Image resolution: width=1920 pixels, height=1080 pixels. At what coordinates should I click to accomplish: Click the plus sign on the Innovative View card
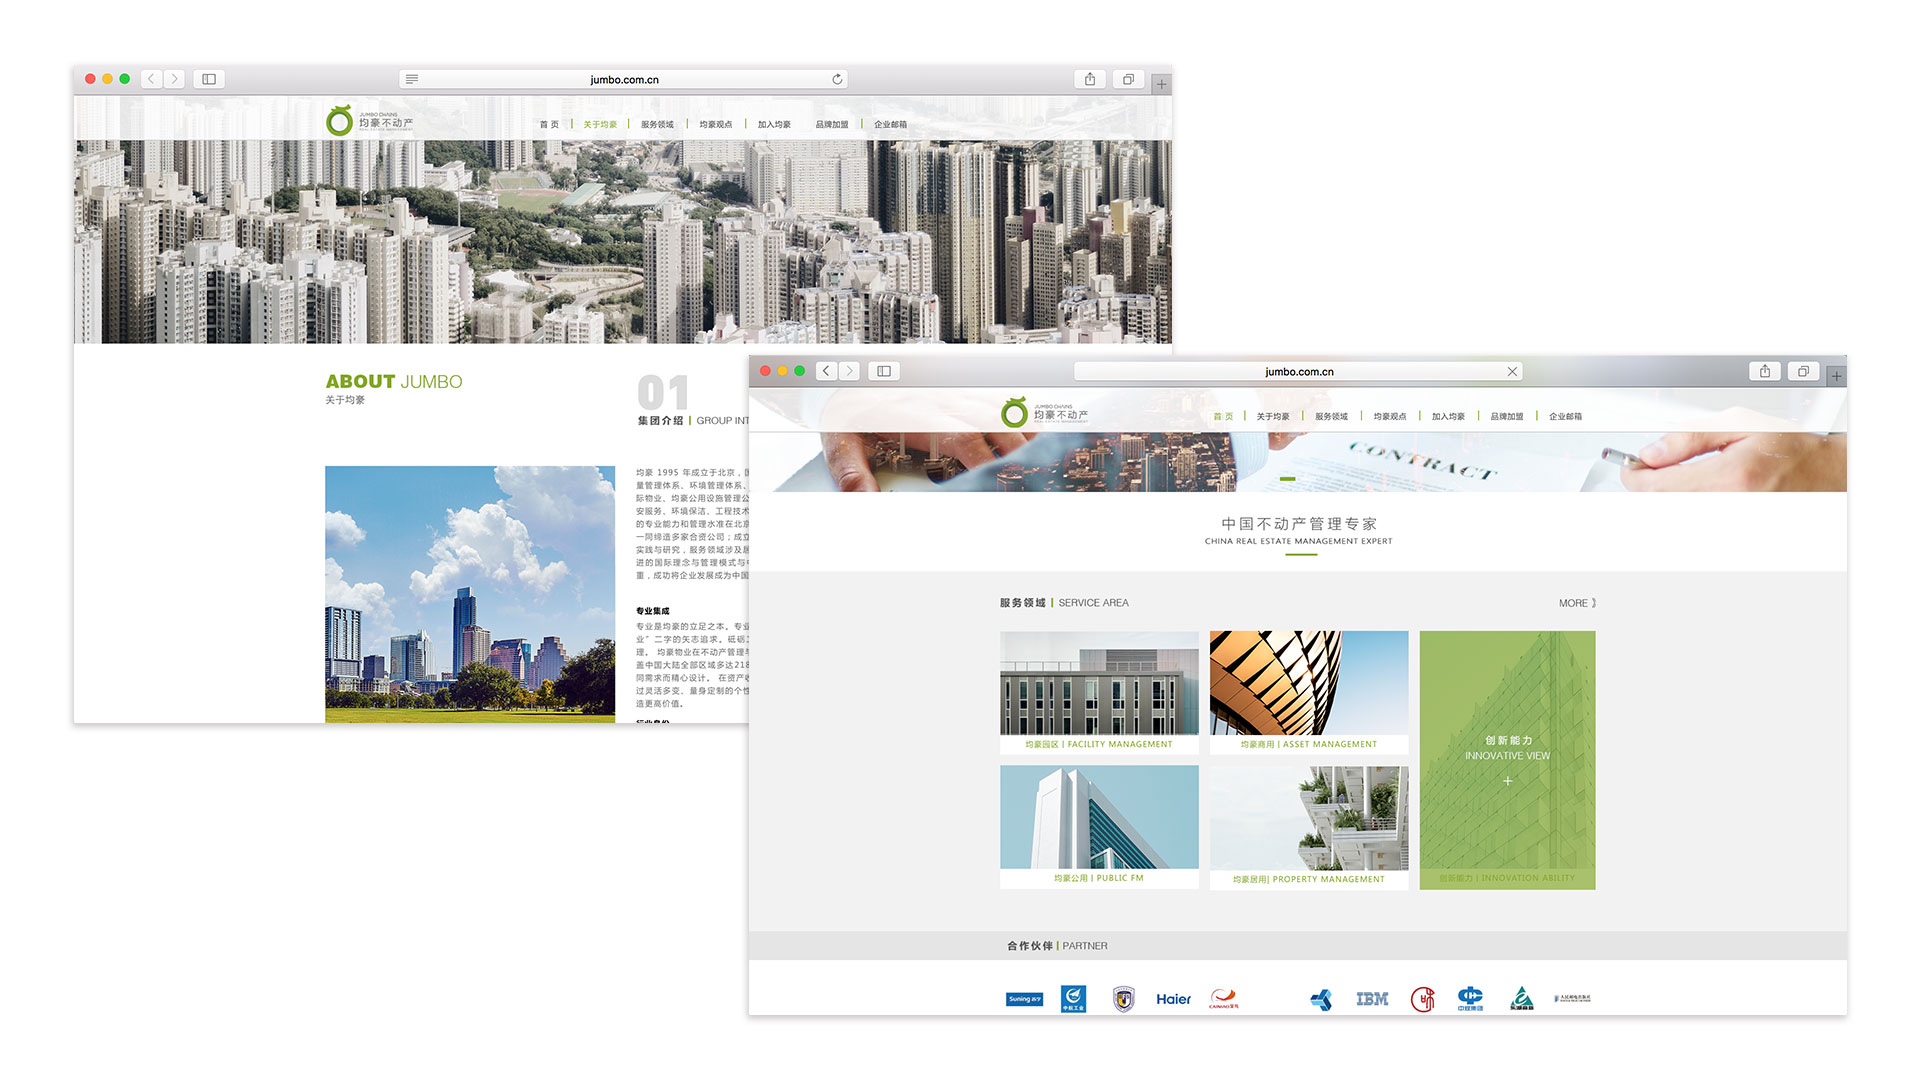tap(1507, 781)
